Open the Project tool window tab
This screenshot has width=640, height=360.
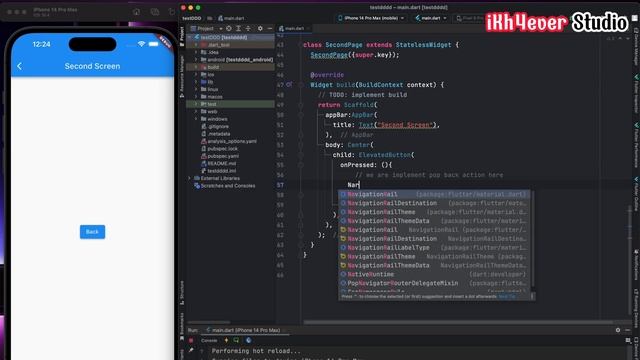182,37
